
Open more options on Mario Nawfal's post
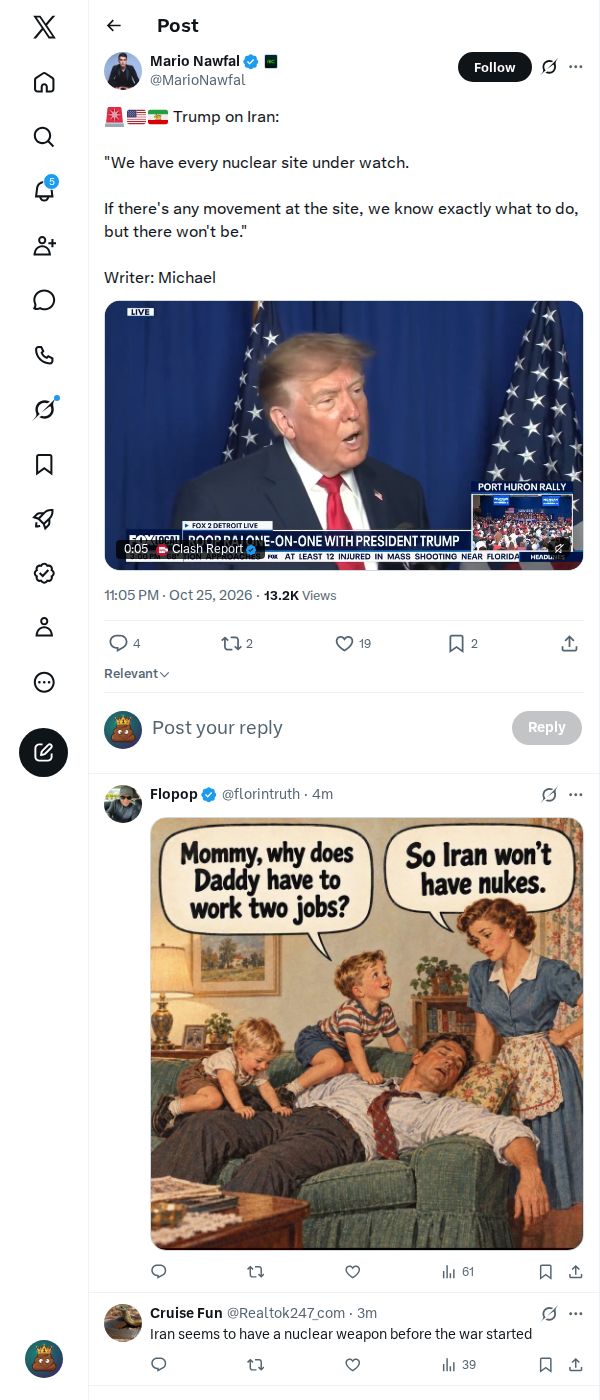coord(575,67)
